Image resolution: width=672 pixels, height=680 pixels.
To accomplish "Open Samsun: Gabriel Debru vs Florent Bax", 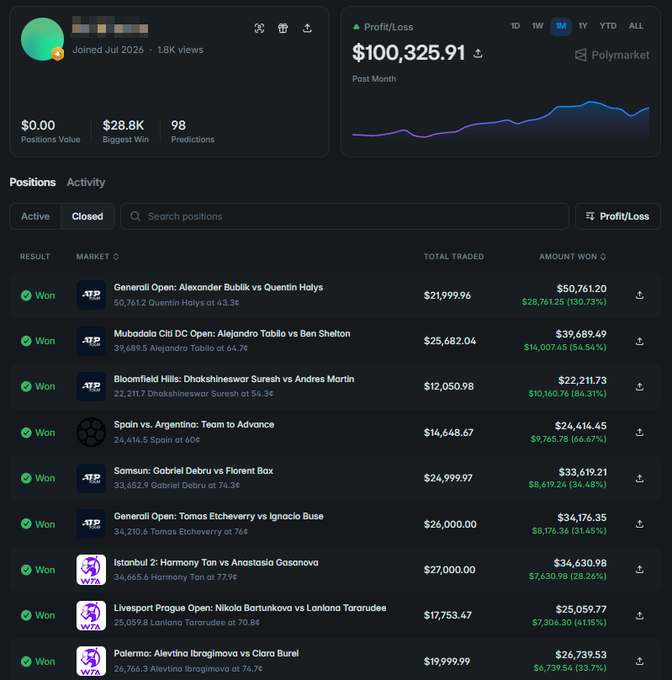I will 193,471.
